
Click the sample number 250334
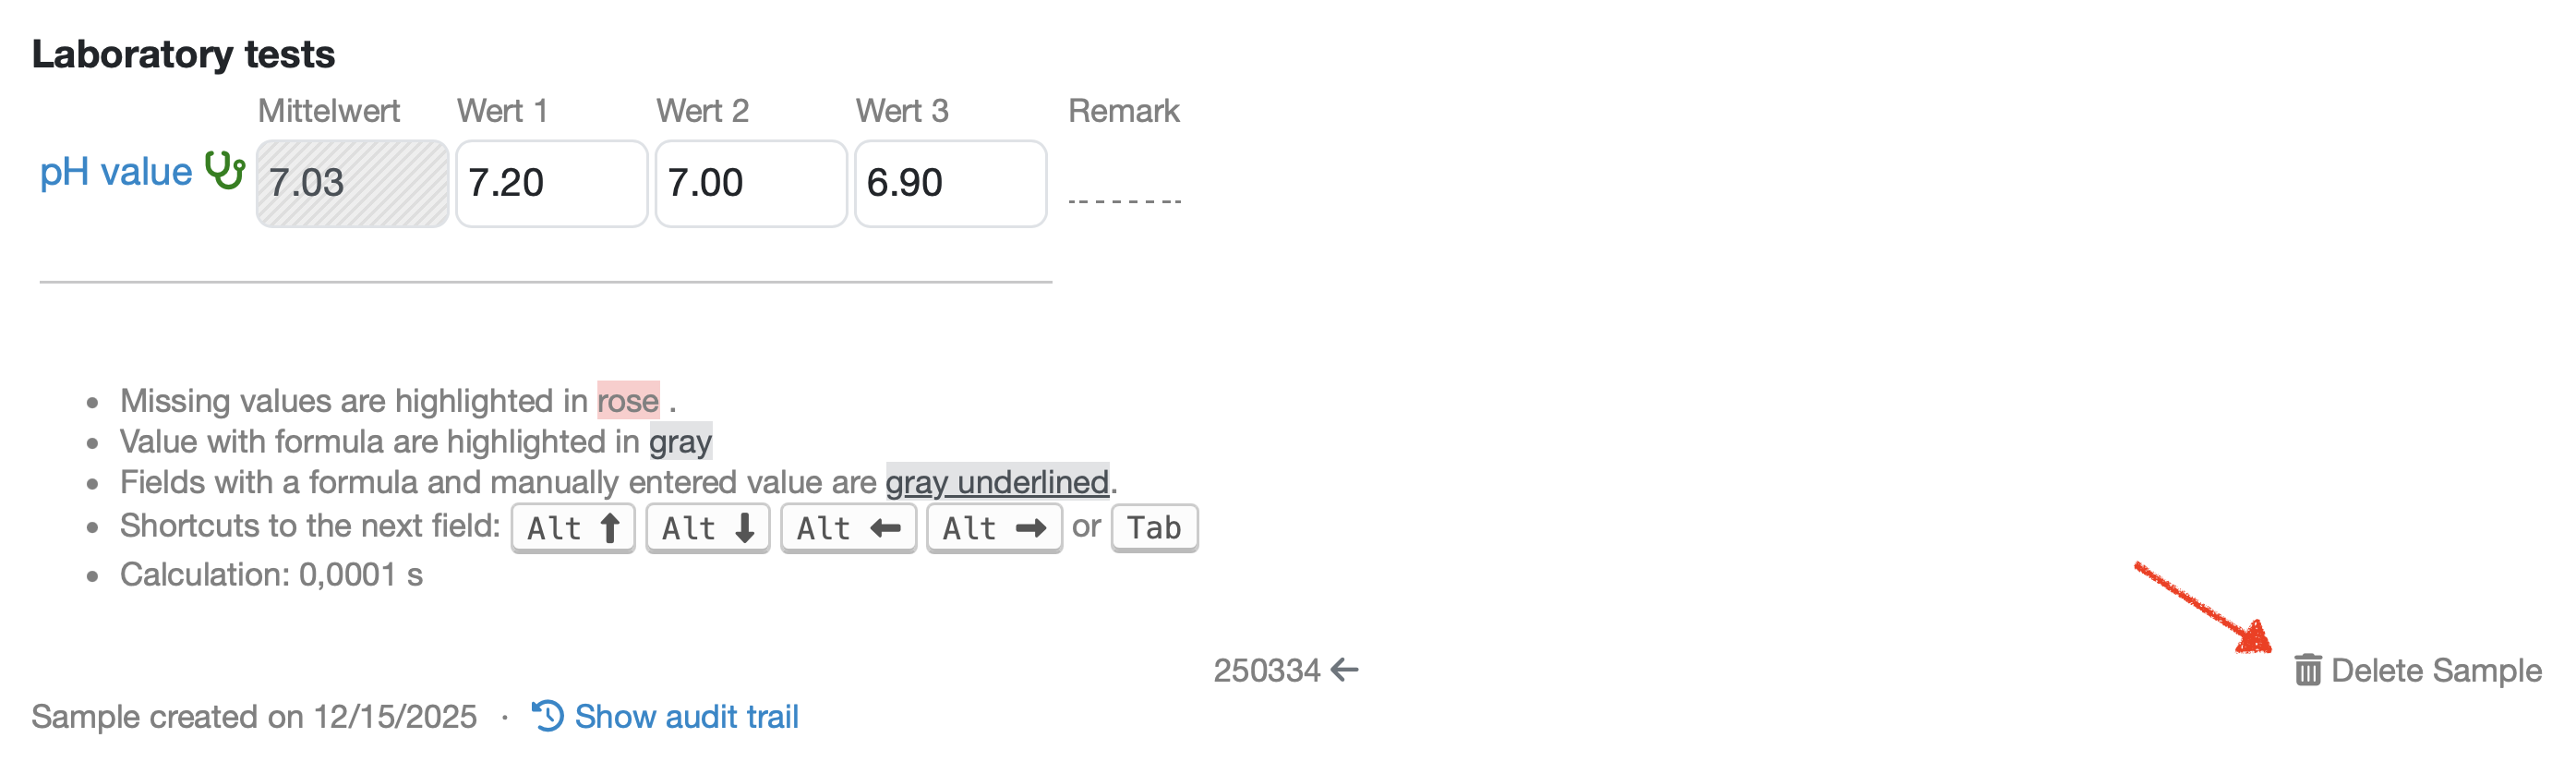[x=1266, y=670]
